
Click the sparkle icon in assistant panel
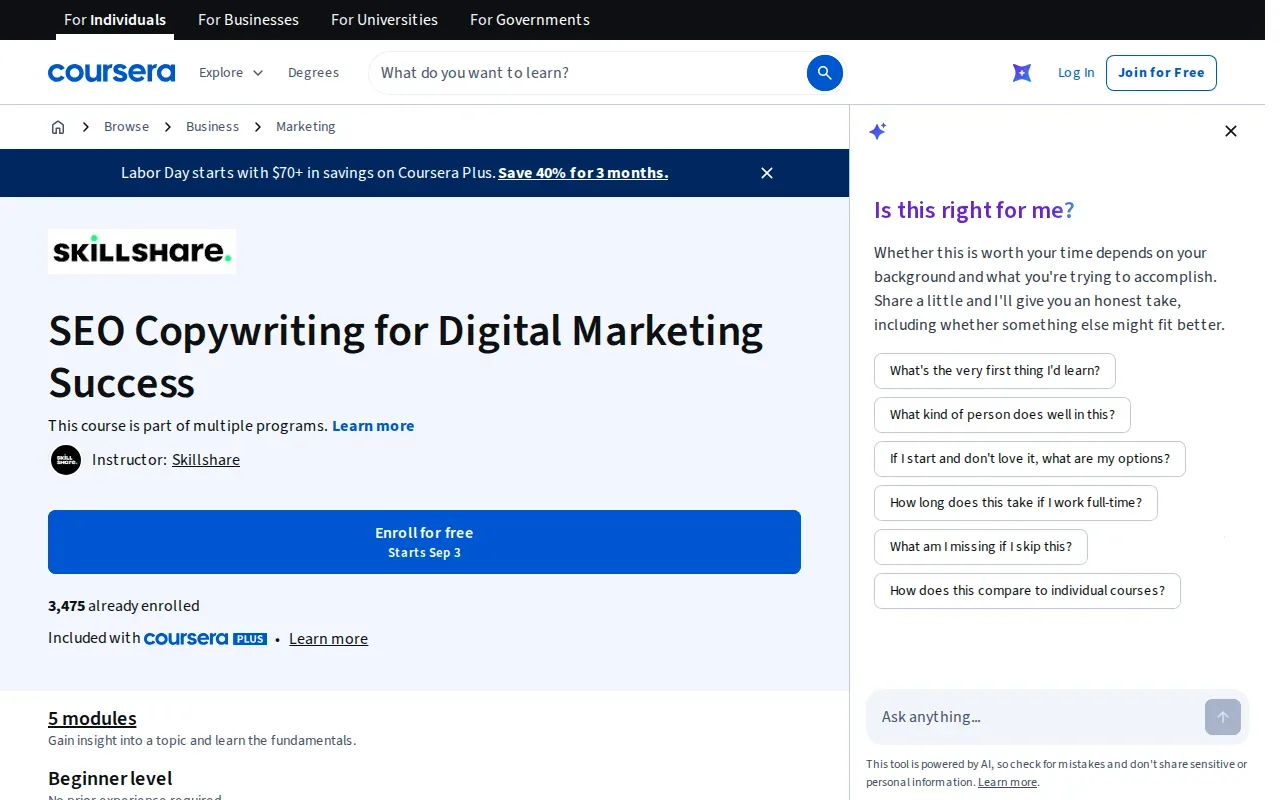point(878,131)
